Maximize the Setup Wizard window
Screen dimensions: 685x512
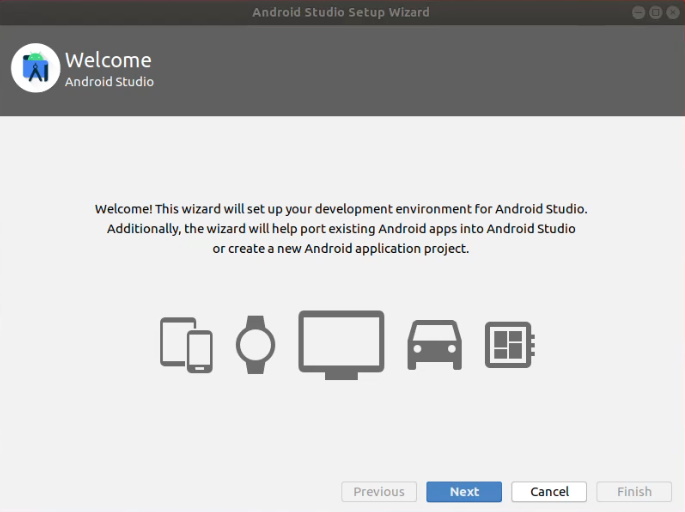(655, 13)
